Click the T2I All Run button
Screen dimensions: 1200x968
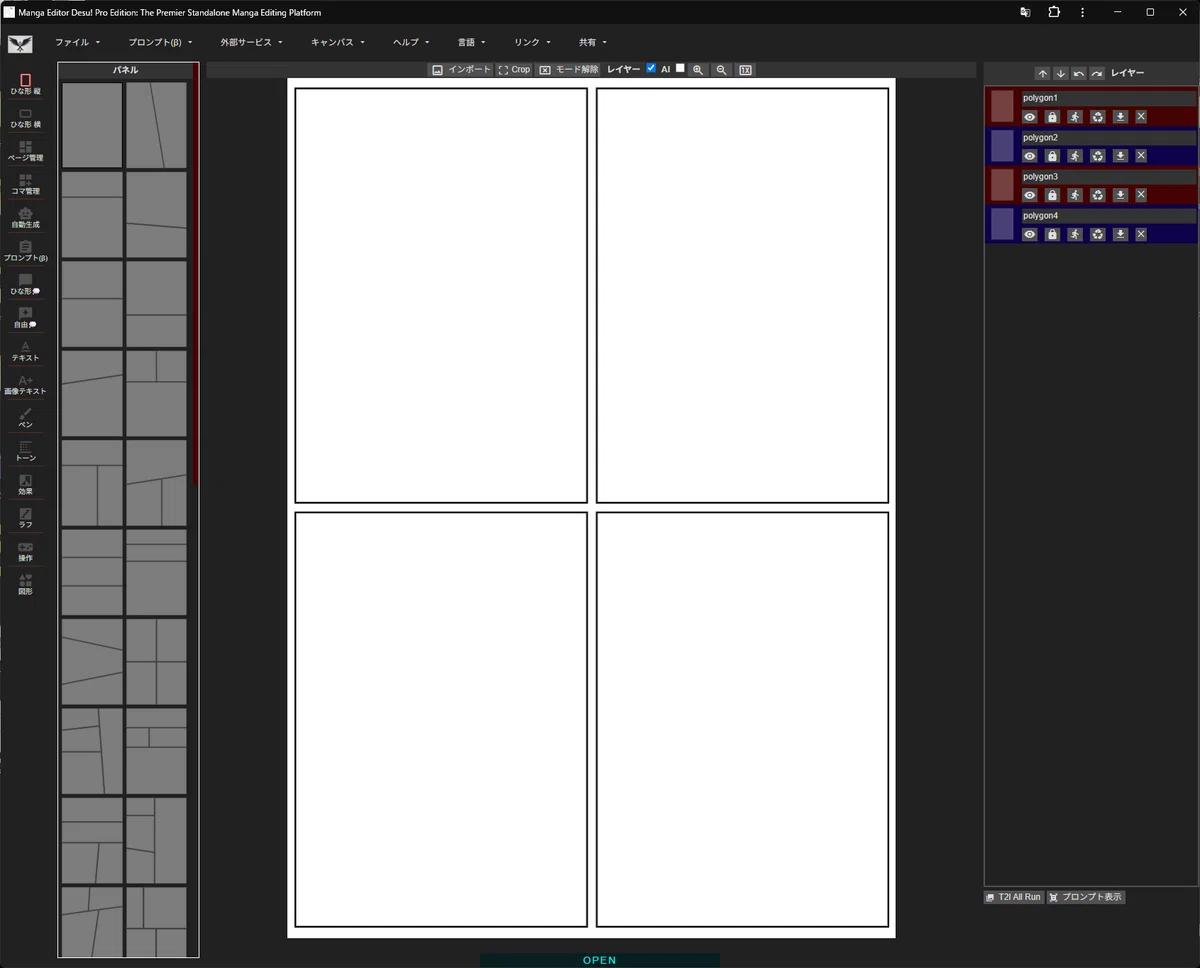1013,897
